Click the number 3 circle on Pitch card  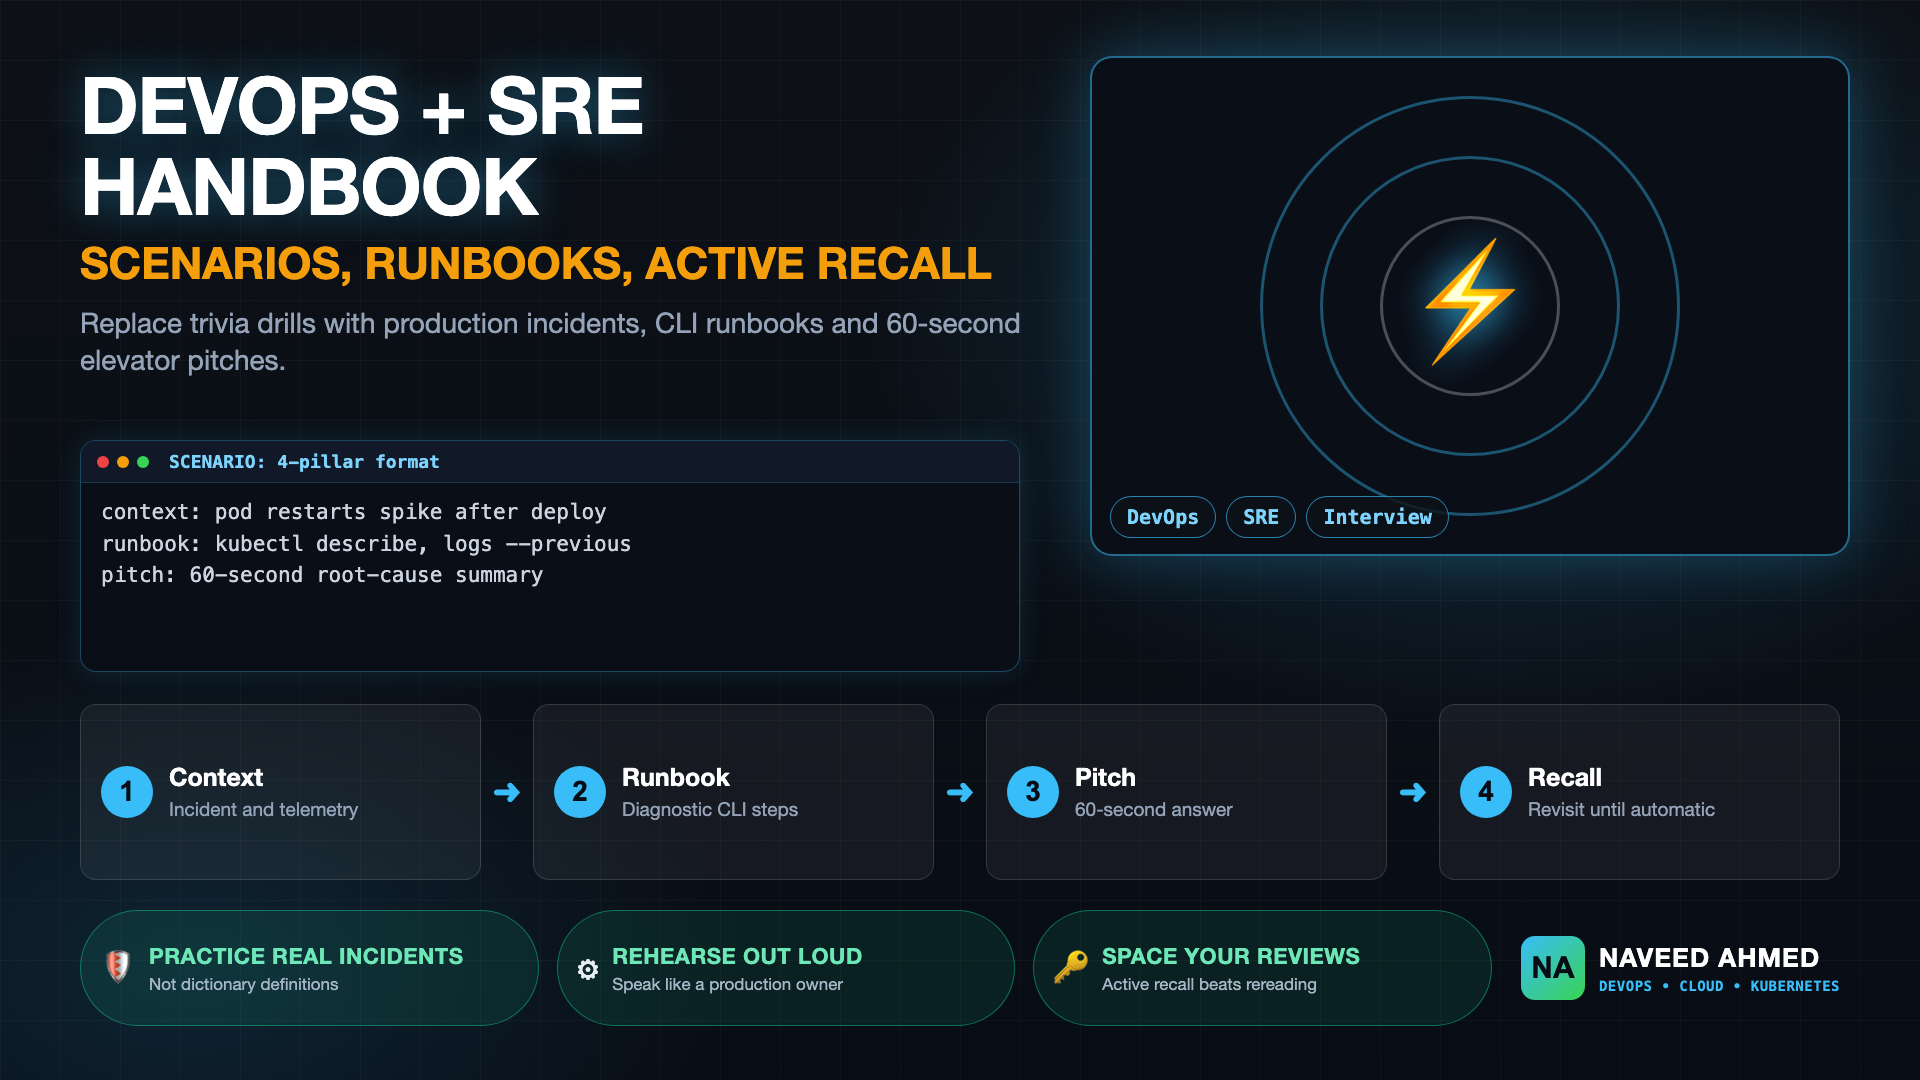1033,792
